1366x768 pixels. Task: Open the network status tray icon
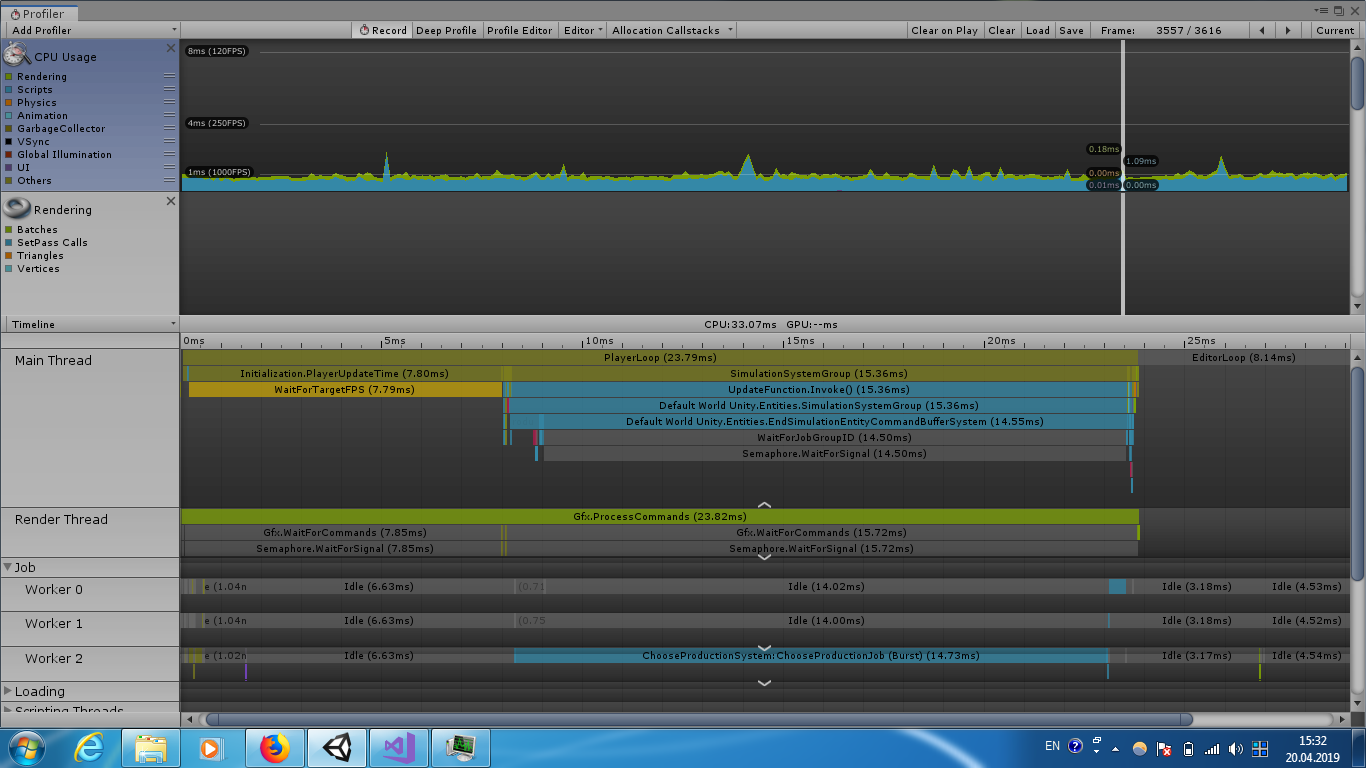point(1212,748)
